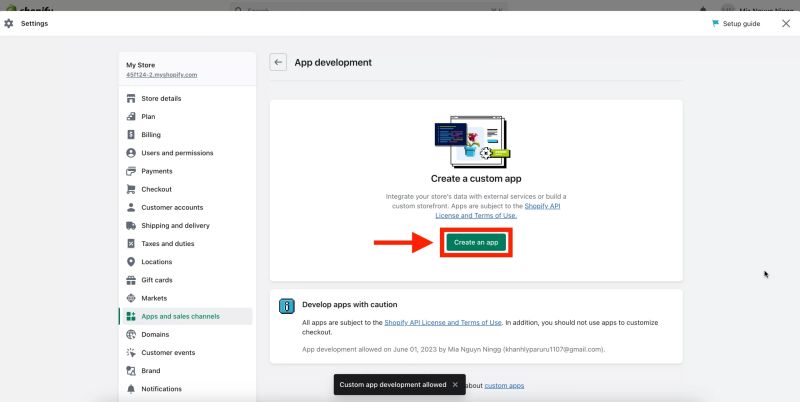Click the Plan icon
Image resolution: width=800 pixels, height=402 pixels.
click(x=131, y=116)
